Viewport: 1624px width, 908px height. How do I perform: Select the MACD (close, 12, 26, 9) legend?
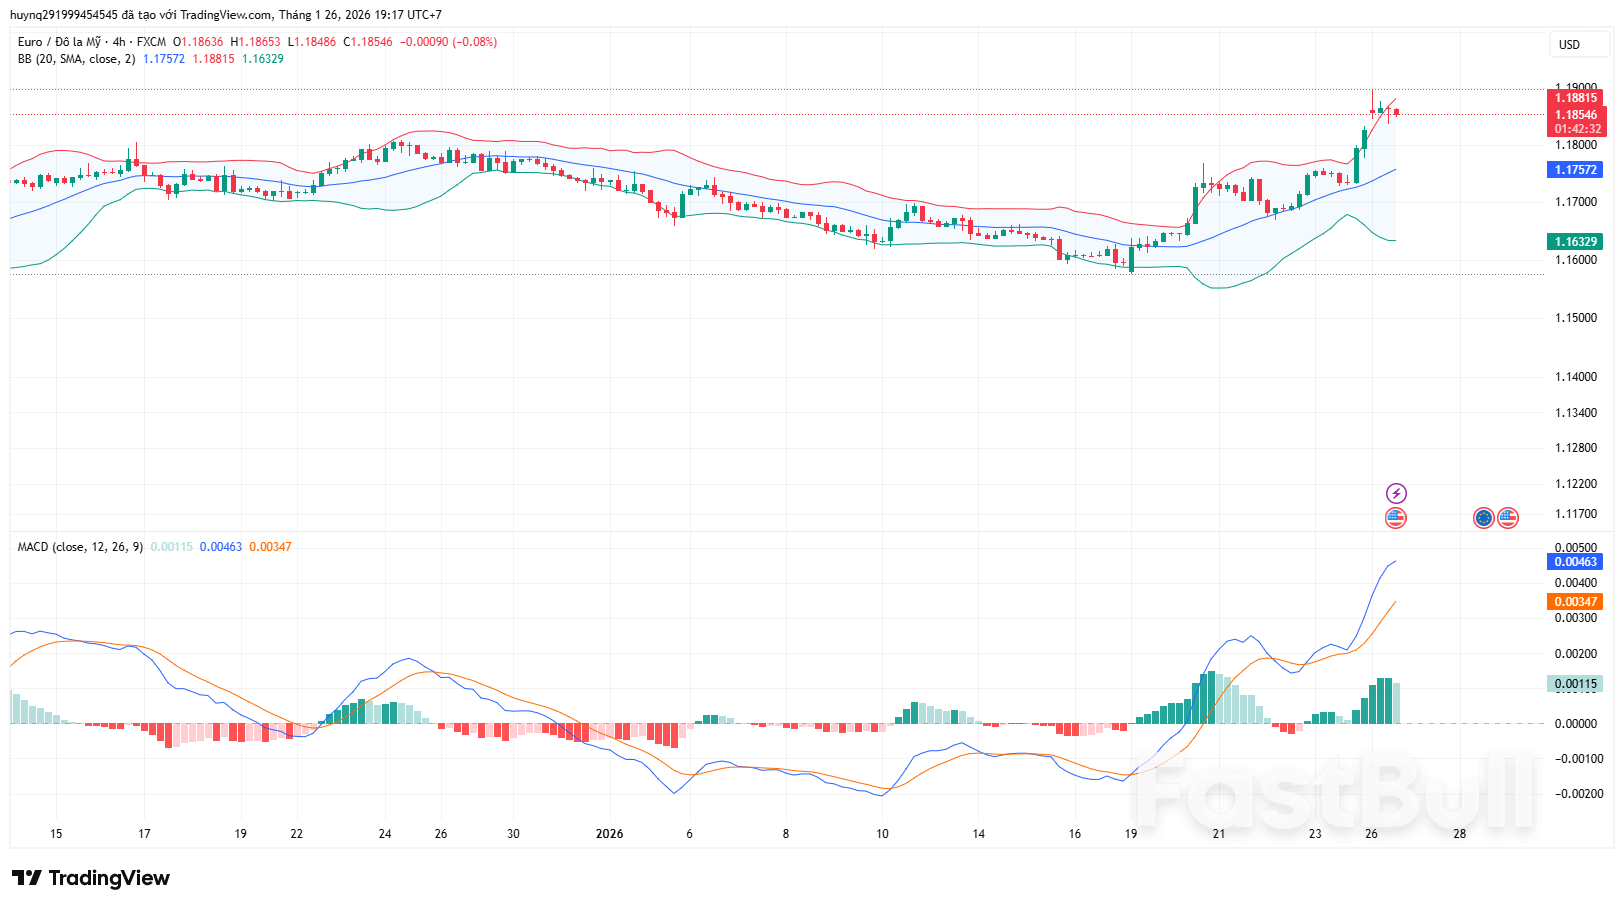pos(80,547)
